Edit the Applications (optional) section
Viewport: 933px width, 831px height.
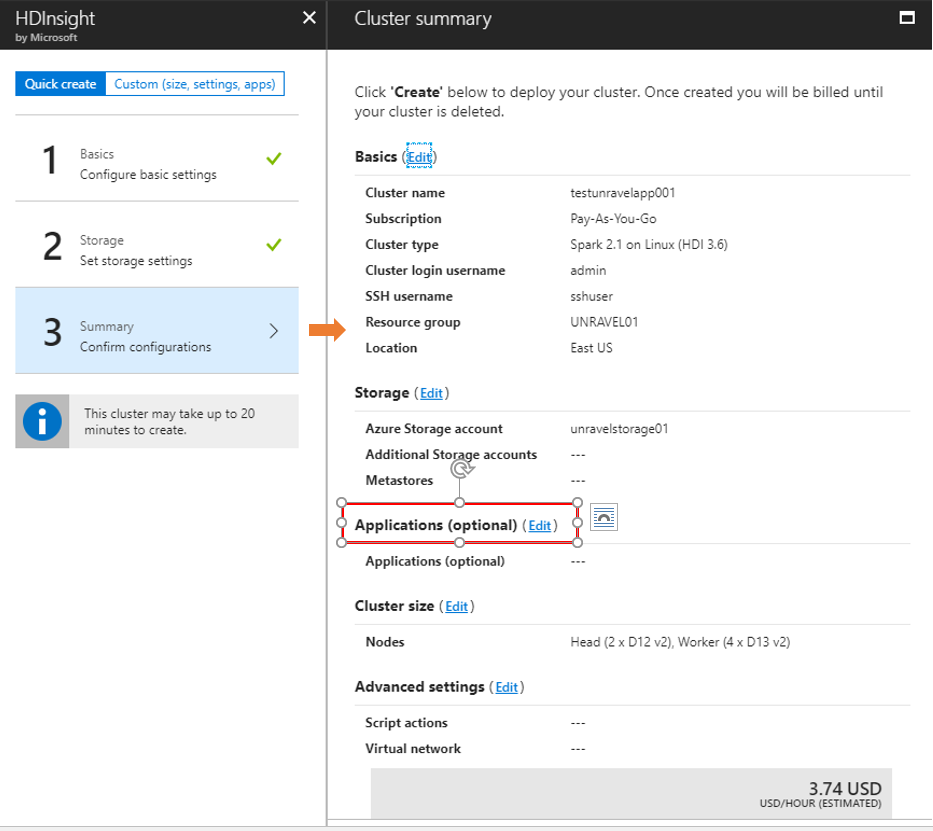pyautogui.click(x=540, y=526)
